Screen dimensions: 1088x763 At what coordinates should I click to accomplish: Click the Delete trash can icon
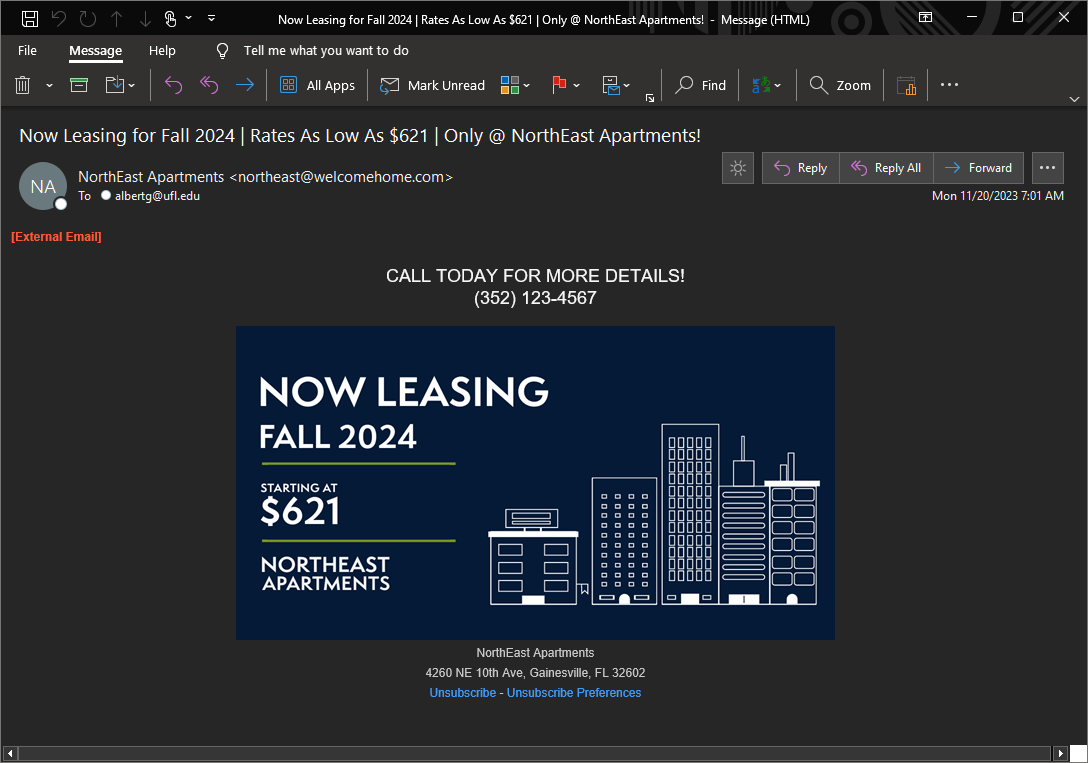23,86
